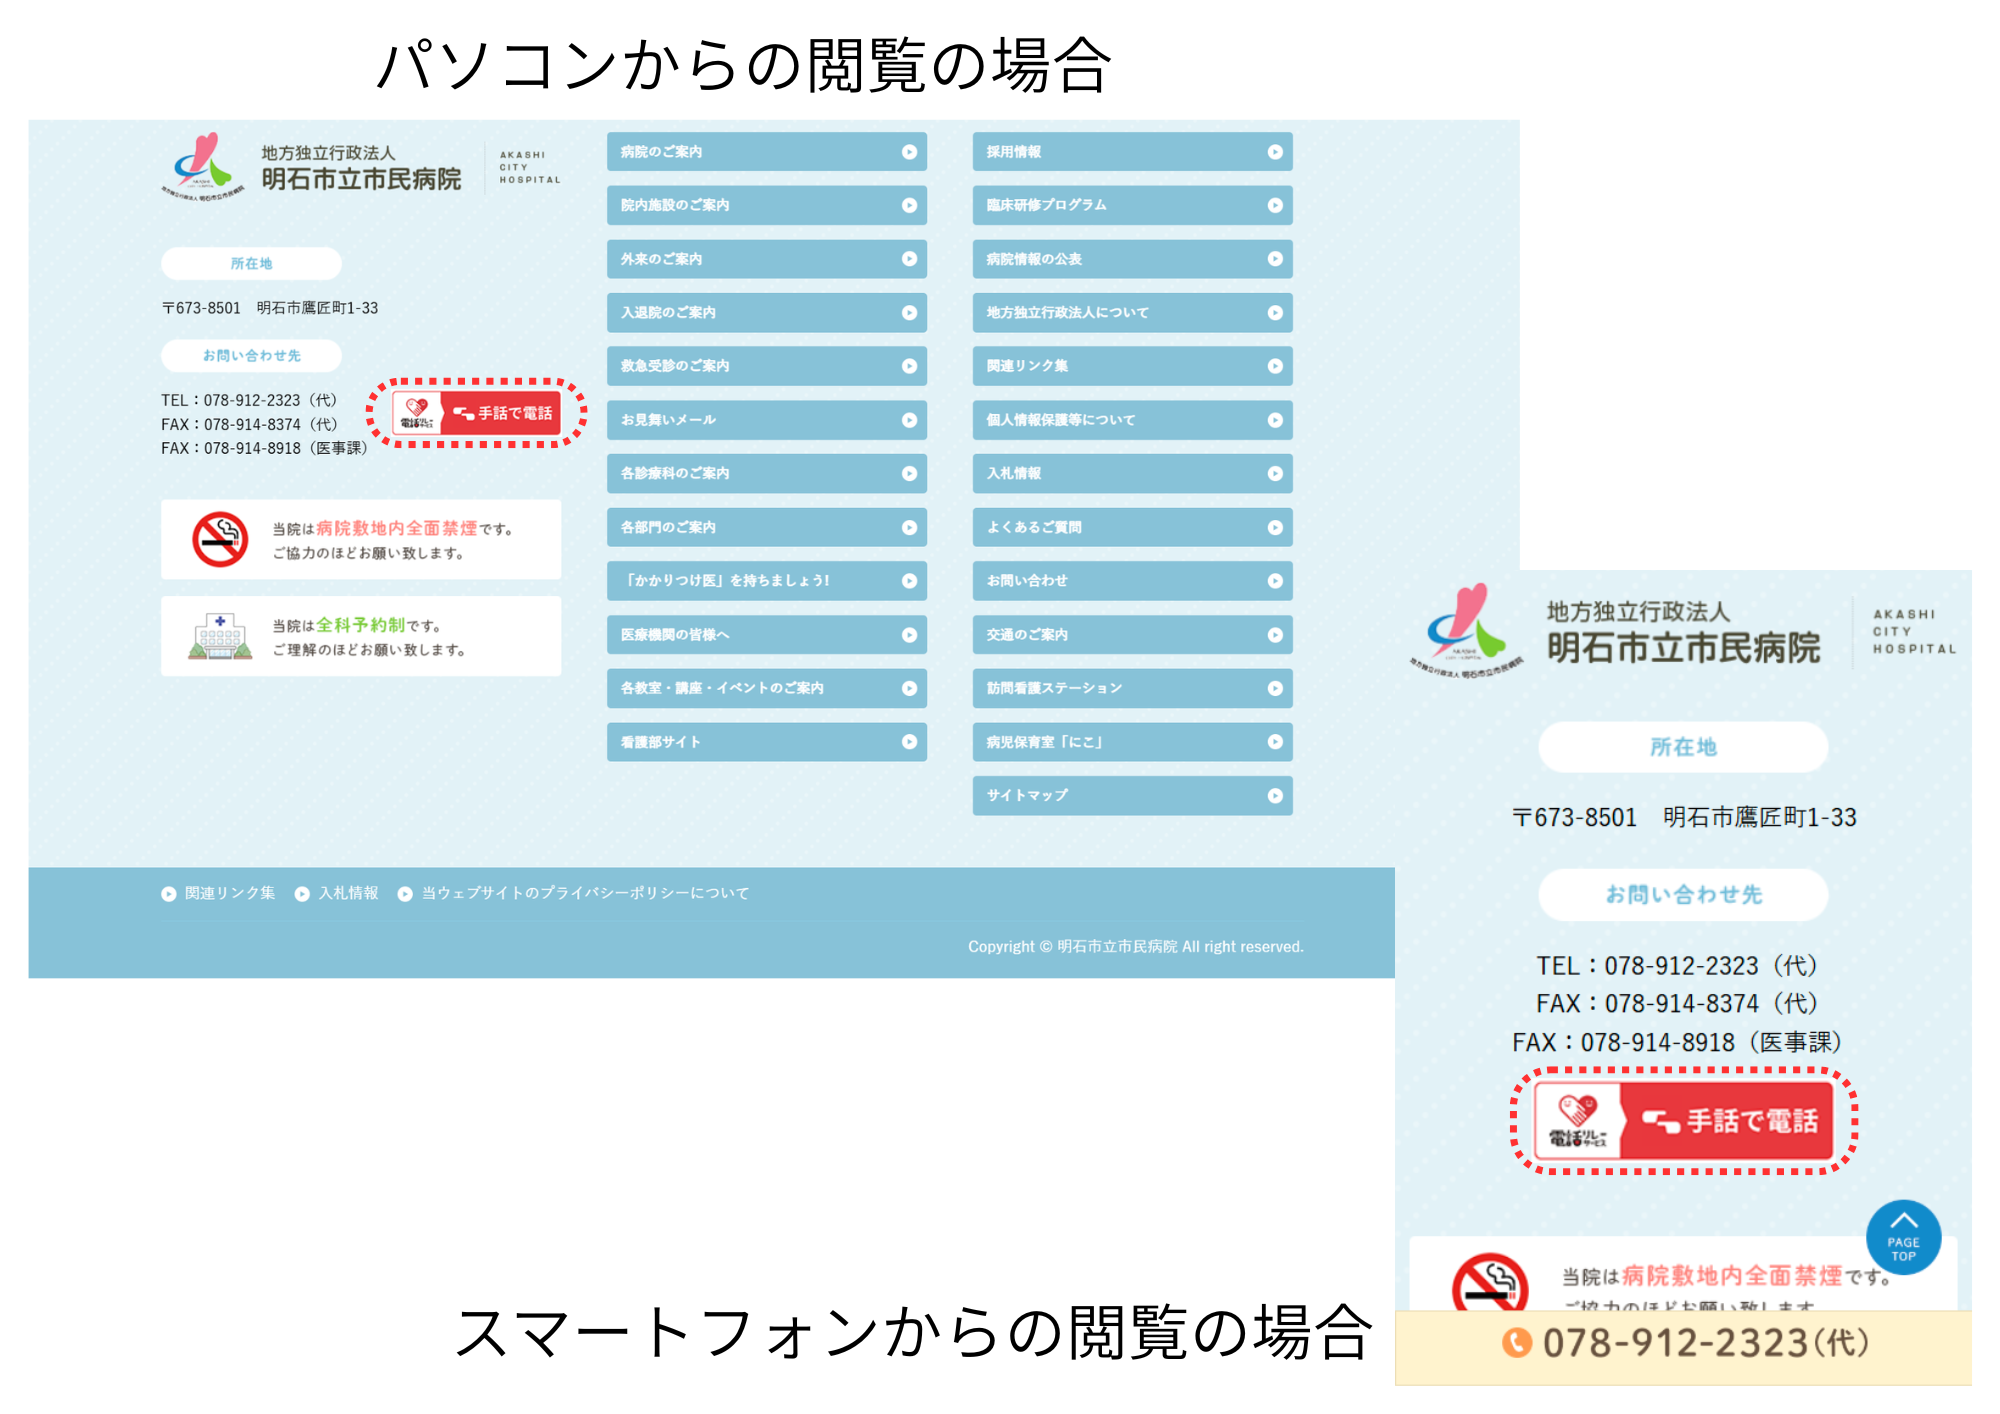Viewport: 2000px width, 1414px height.
Task: Click footer privacy policy link
Action: [585, 894]
